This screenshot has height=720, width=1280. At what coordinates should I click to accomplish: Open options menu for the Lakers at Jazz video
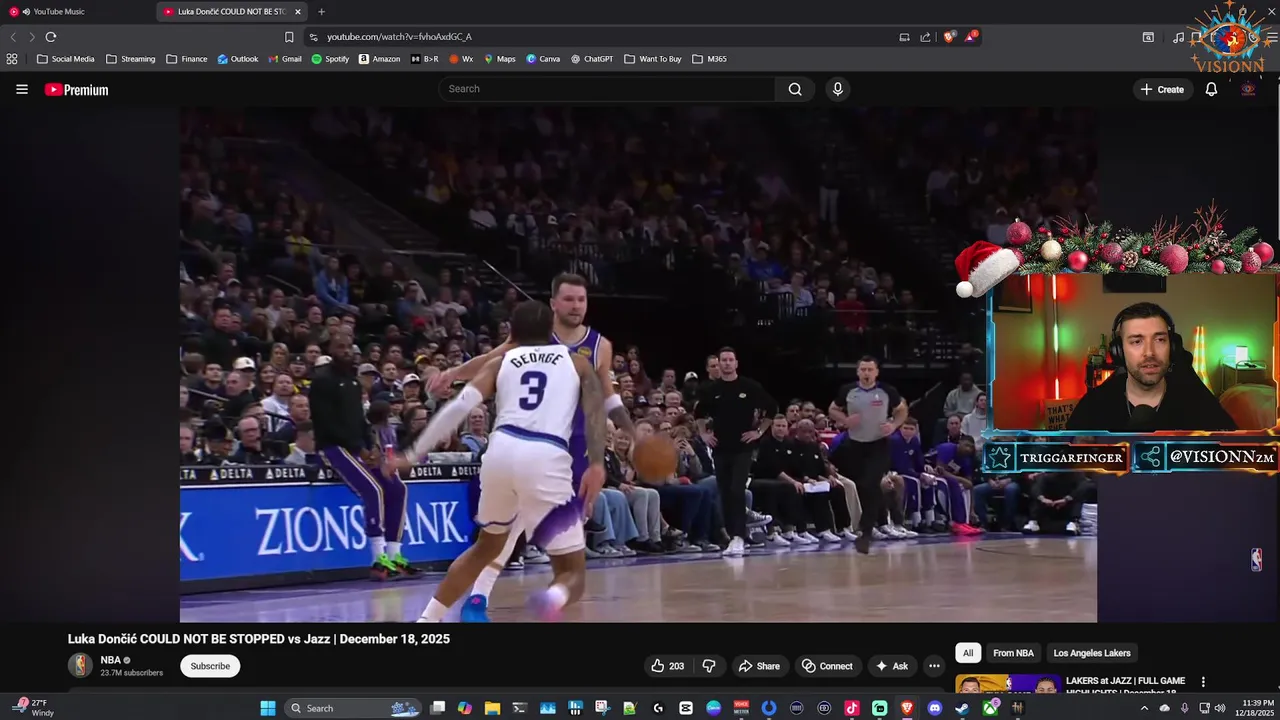[1203, 682]
